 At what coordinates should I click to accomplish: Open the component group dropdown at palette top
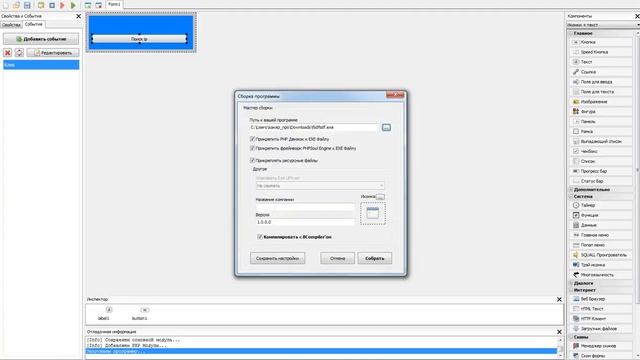602,25
